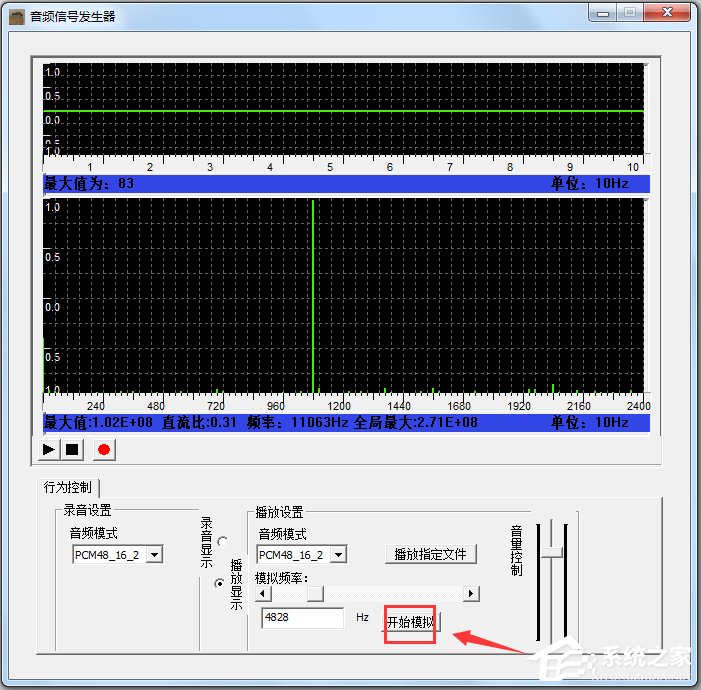Click the green spectrum peak line
Viewport: 701px width, 690px height.
[313, 296]
